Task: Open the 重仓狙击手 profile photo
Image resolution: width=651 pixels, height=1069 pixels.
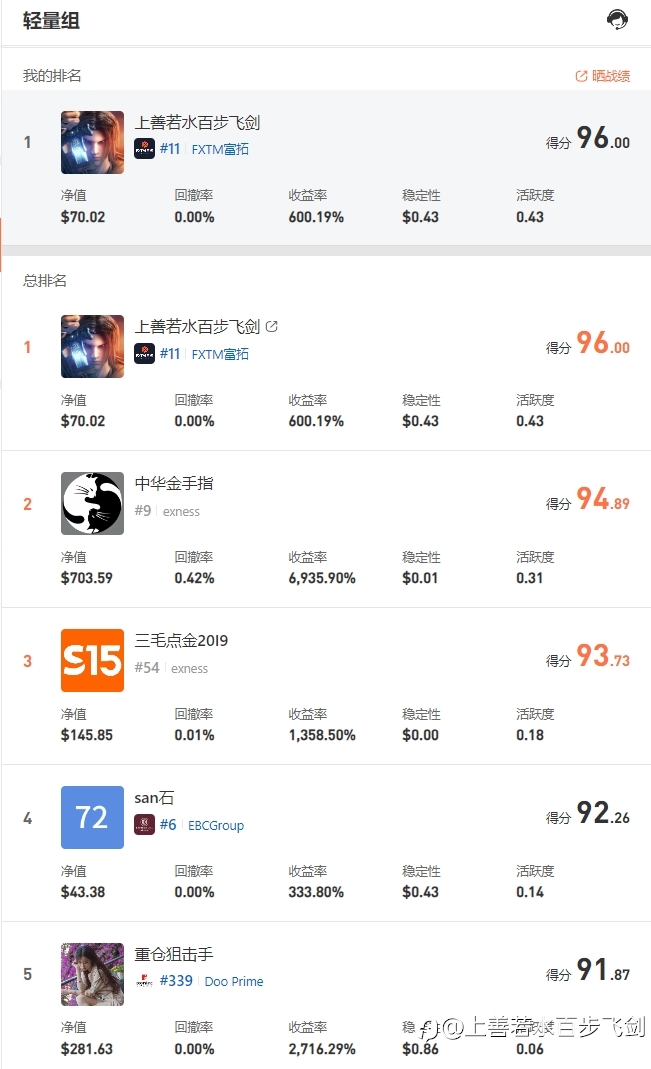Action: pyautogui.click(x=93, y=974)
